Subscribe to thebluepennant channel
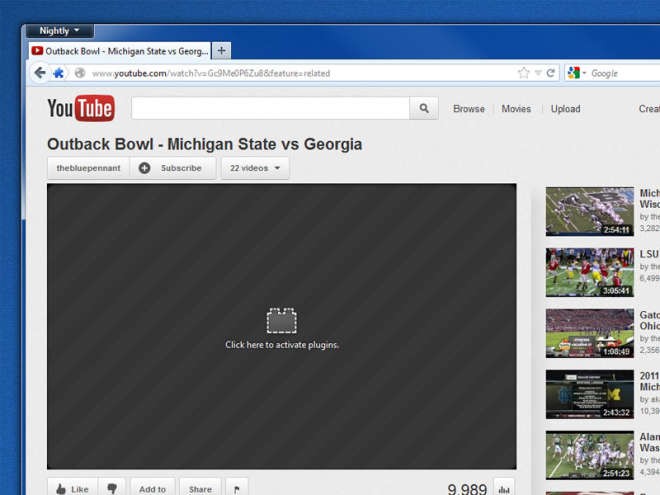This screenshot has height=495, width=660. pos(173,168)
